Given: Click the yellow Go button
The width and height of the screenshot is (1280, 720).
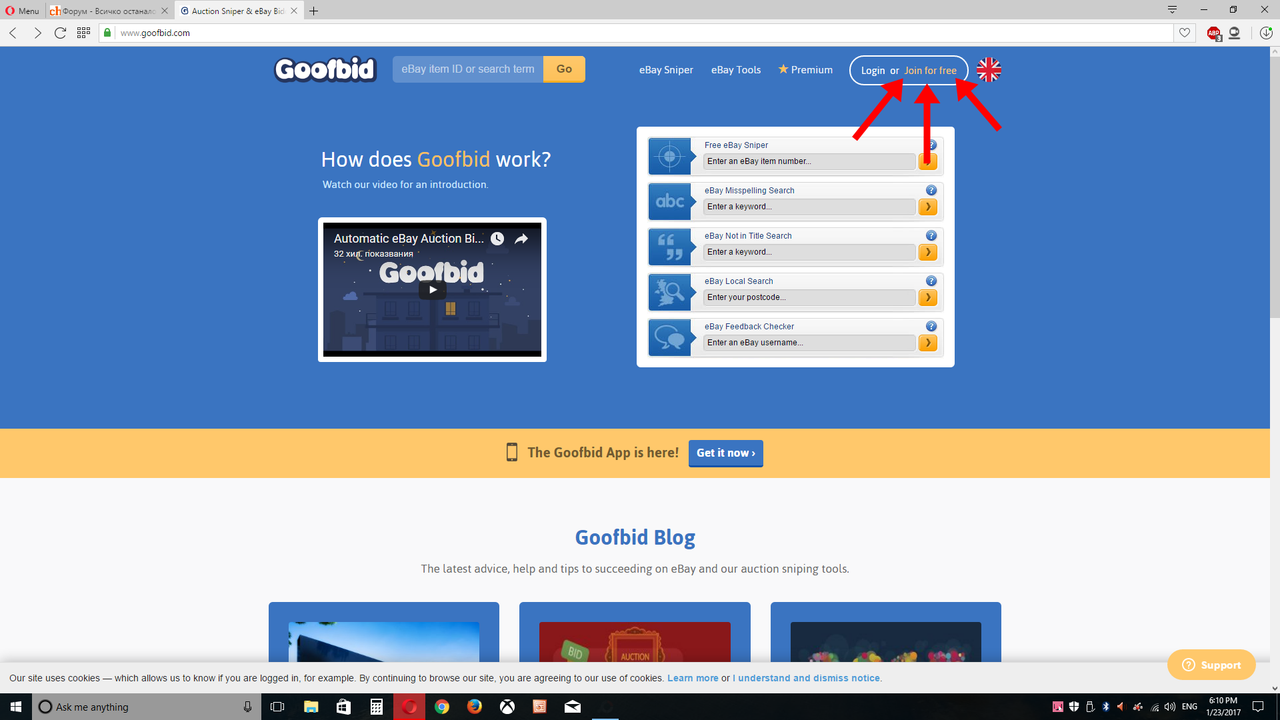Looking at the screenshot, I should [564, 69].
